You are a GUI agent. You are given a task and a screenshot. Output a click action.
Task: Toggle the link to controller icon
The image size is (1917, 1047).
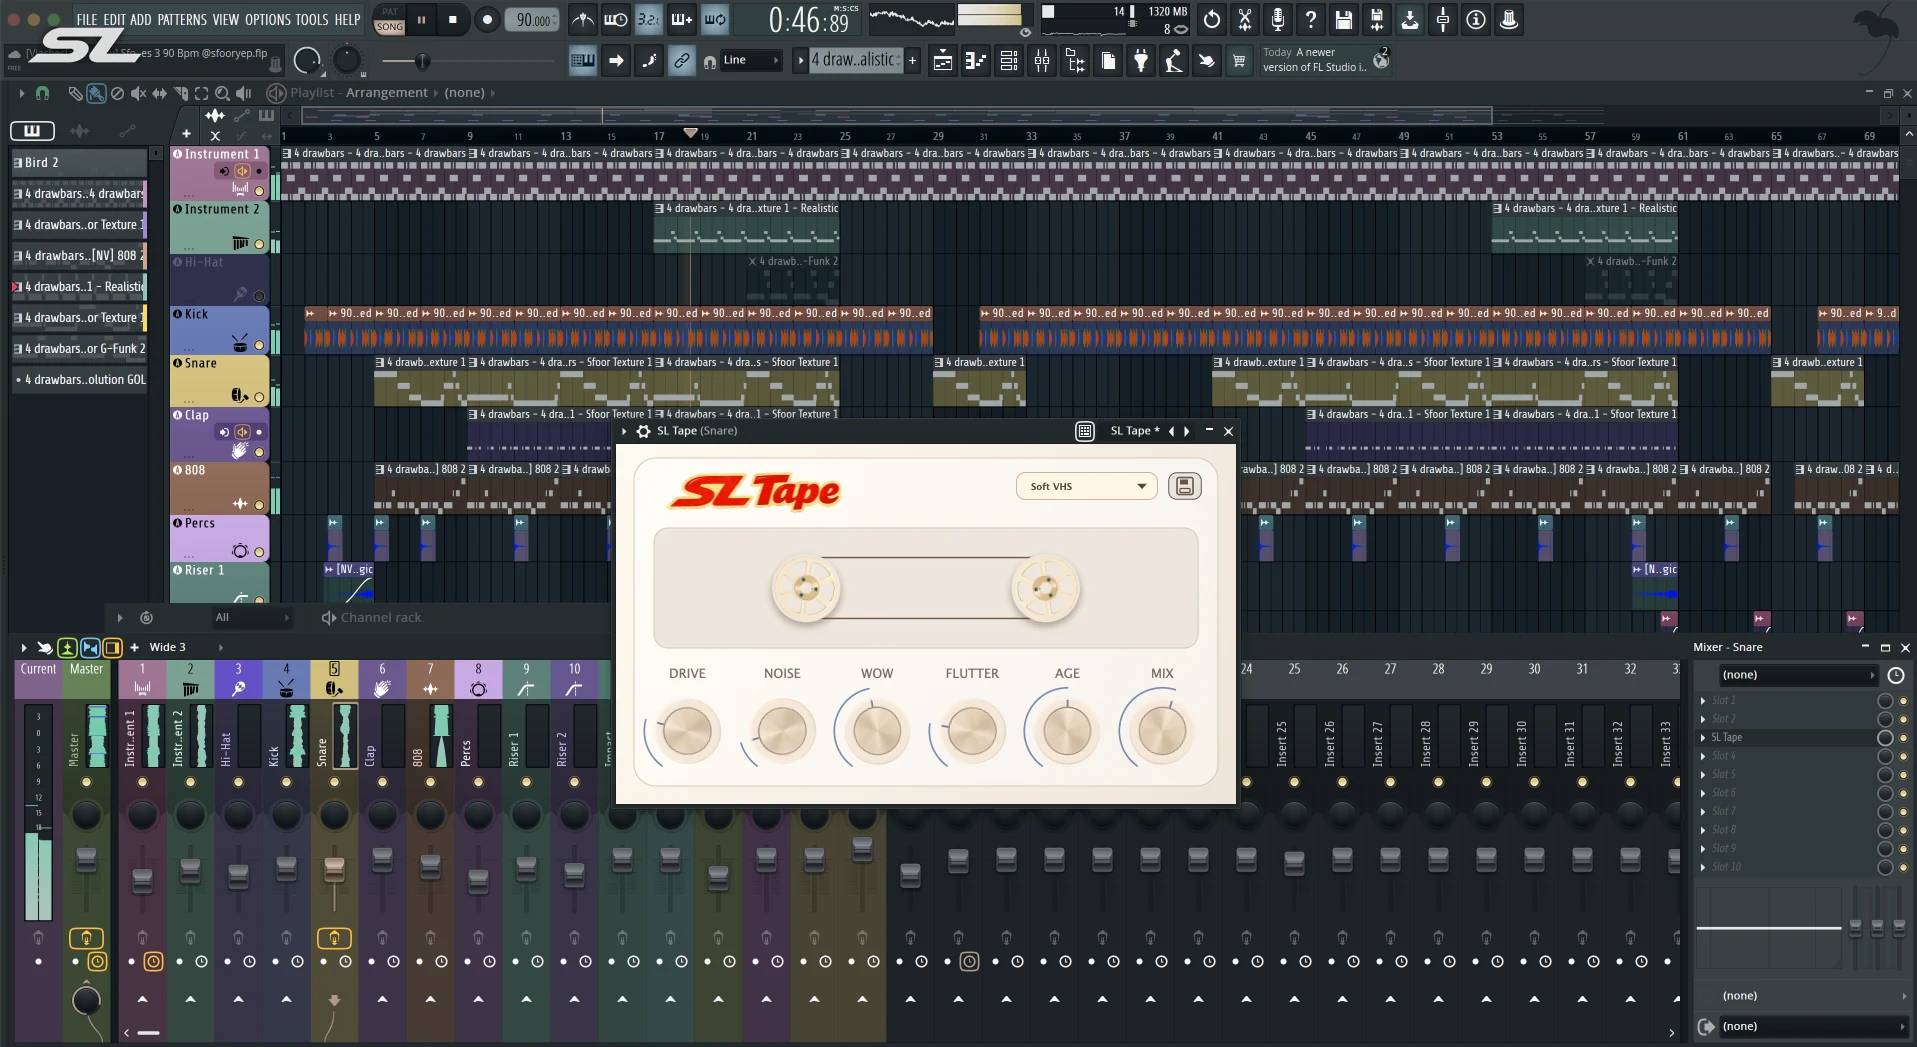click(x=681, y=61)
